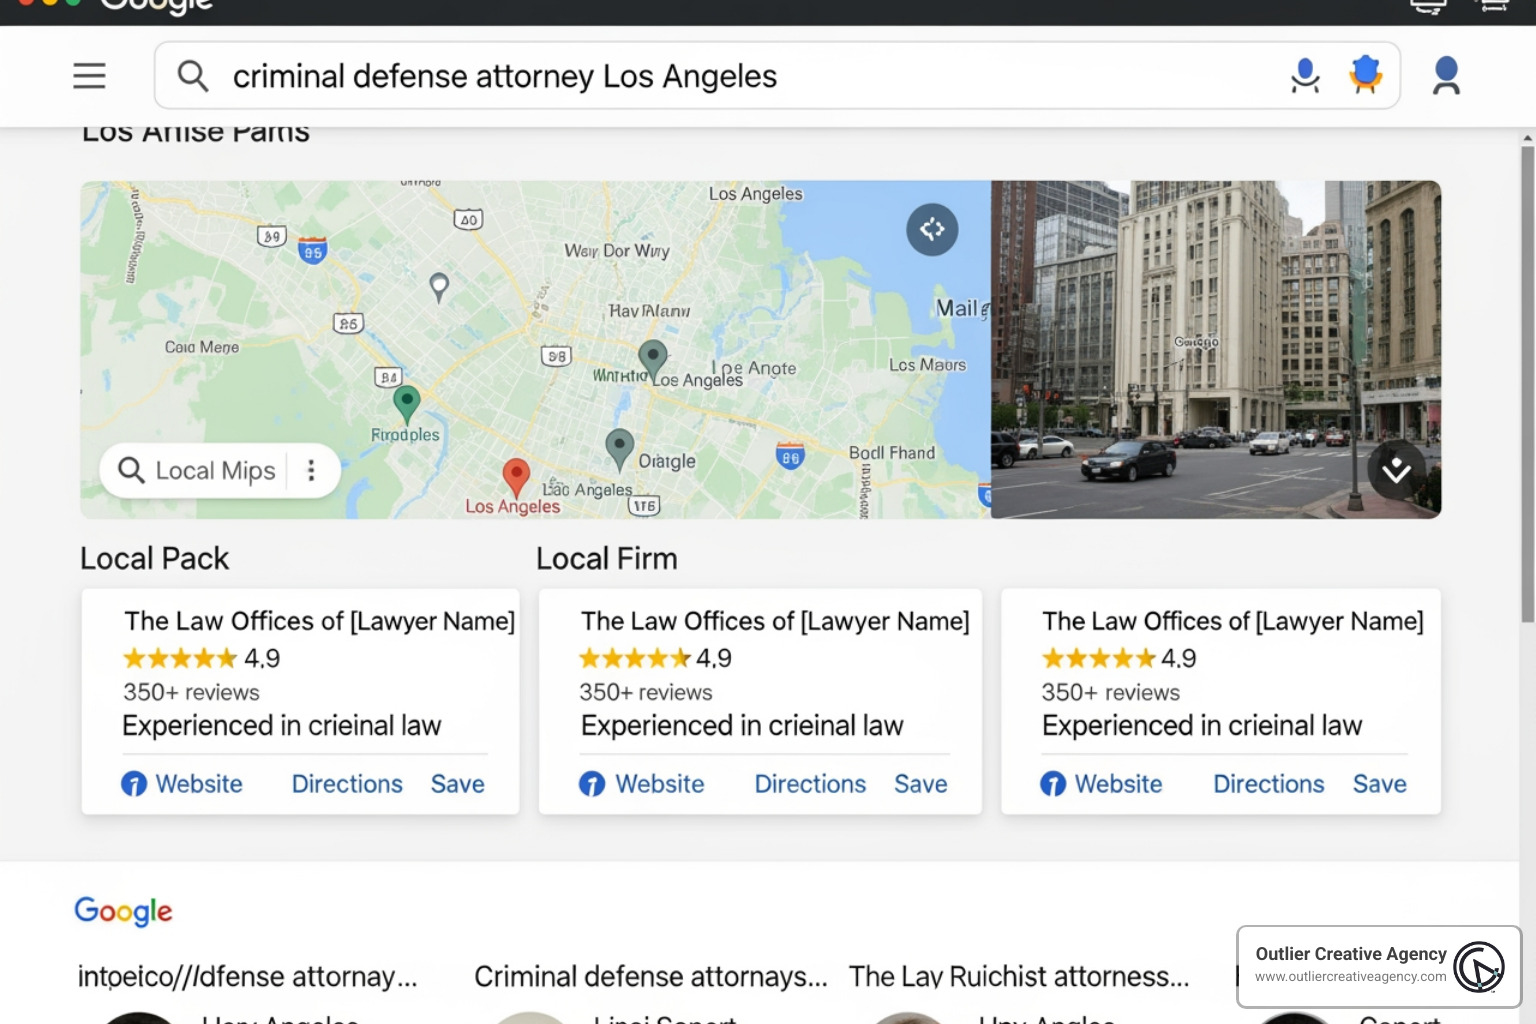Screen dimensions: 1536x1024
Task: Click website icon in third listing
Action: click(x=1053, y=784)
